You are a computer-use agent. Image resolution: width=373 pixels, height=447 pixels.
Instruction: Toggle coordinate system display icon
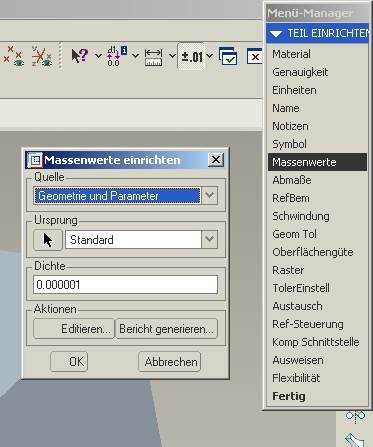coord(42,56)
